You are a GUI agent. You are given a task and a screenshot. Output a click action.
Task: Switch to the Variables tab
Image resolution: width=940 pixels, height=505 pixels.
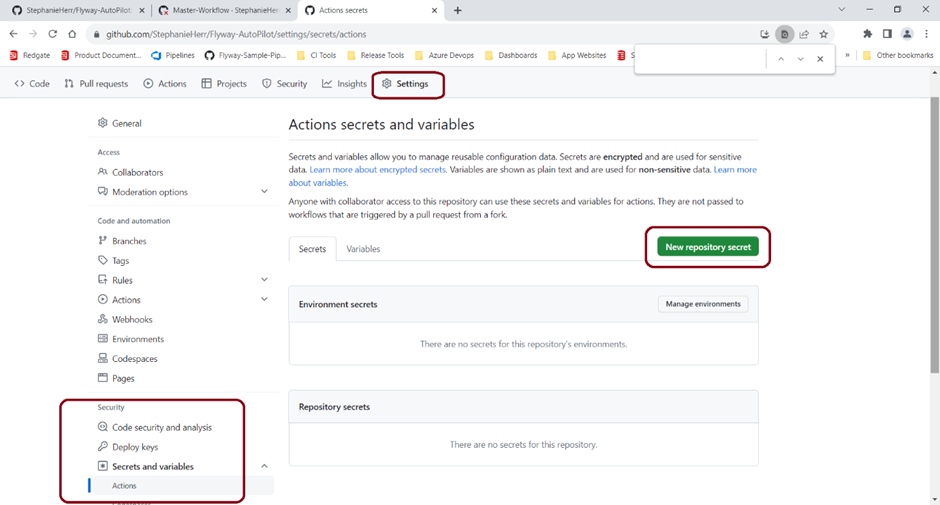pyautogui.click(x=363, y=249)
